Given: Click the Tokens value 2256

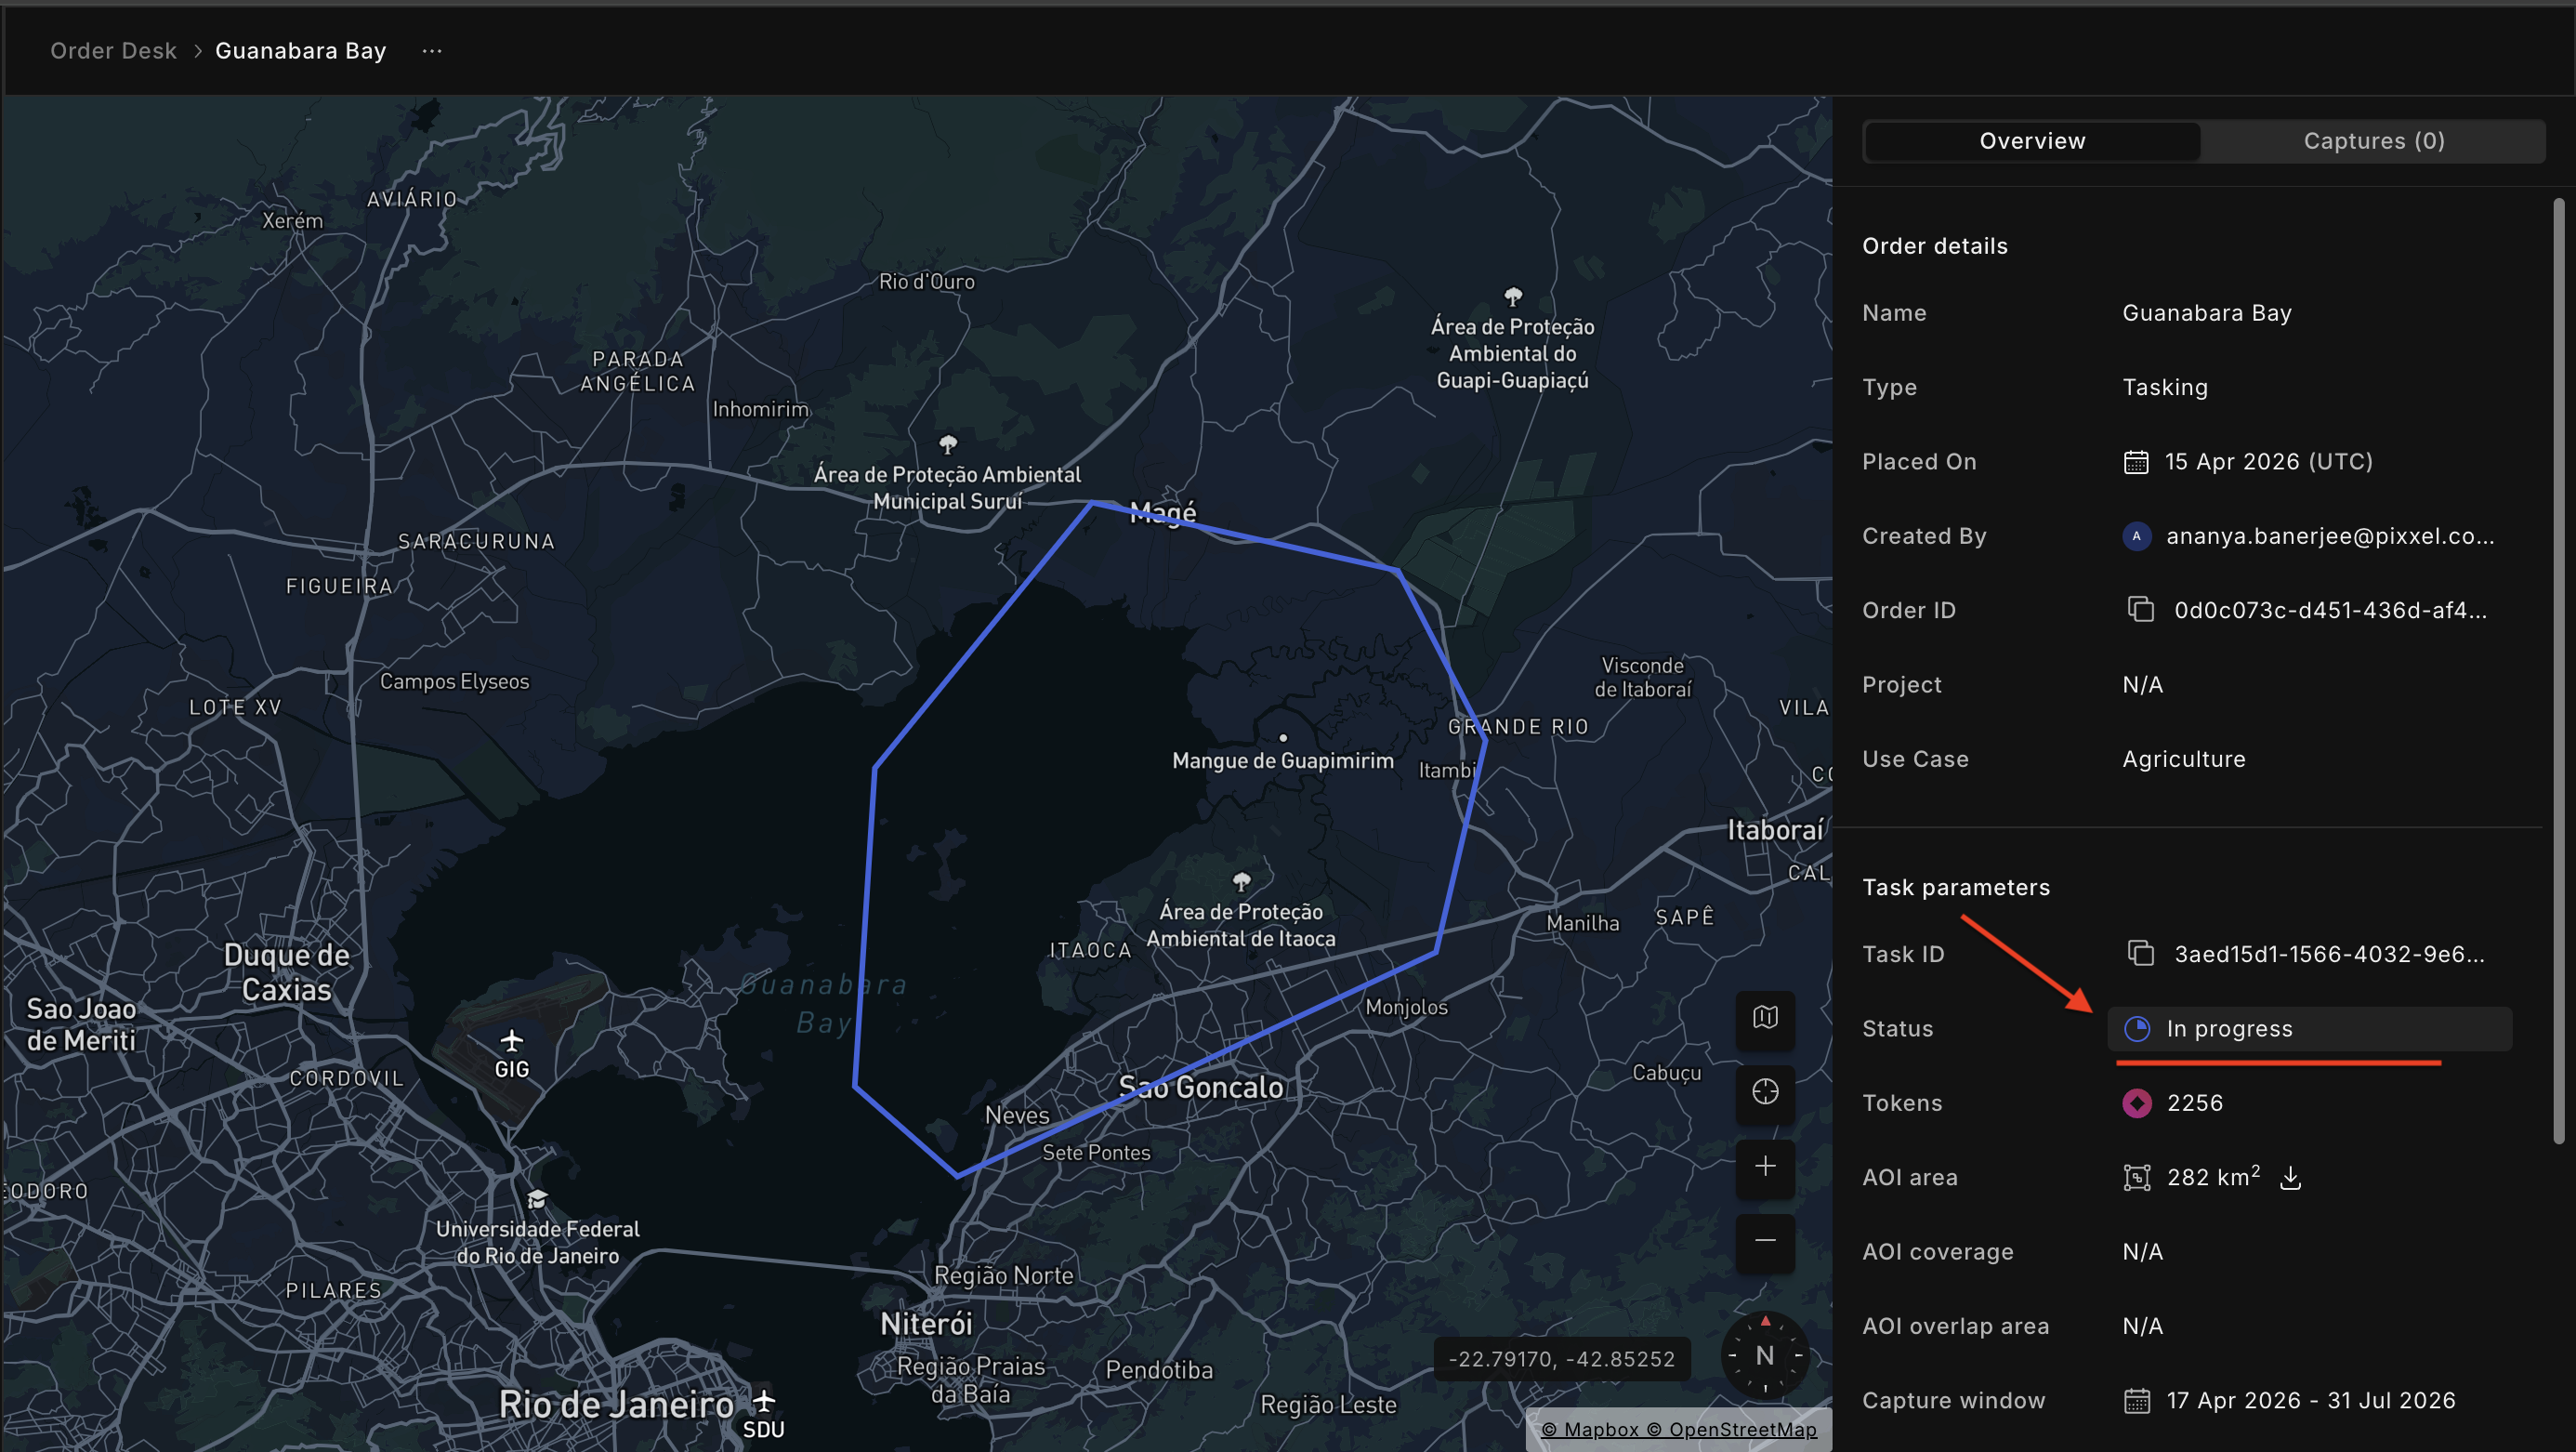Looking at the screenshot, I should tap(2195, 1103).
